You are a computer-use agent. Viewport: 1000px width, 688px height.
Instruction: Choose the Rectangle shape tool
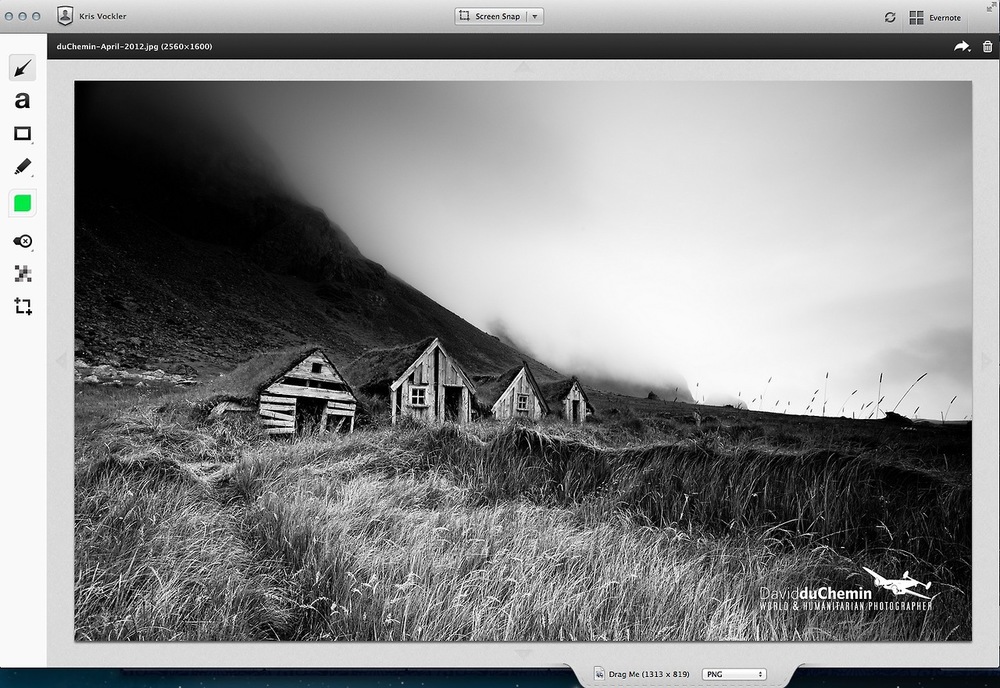(22, 134)
